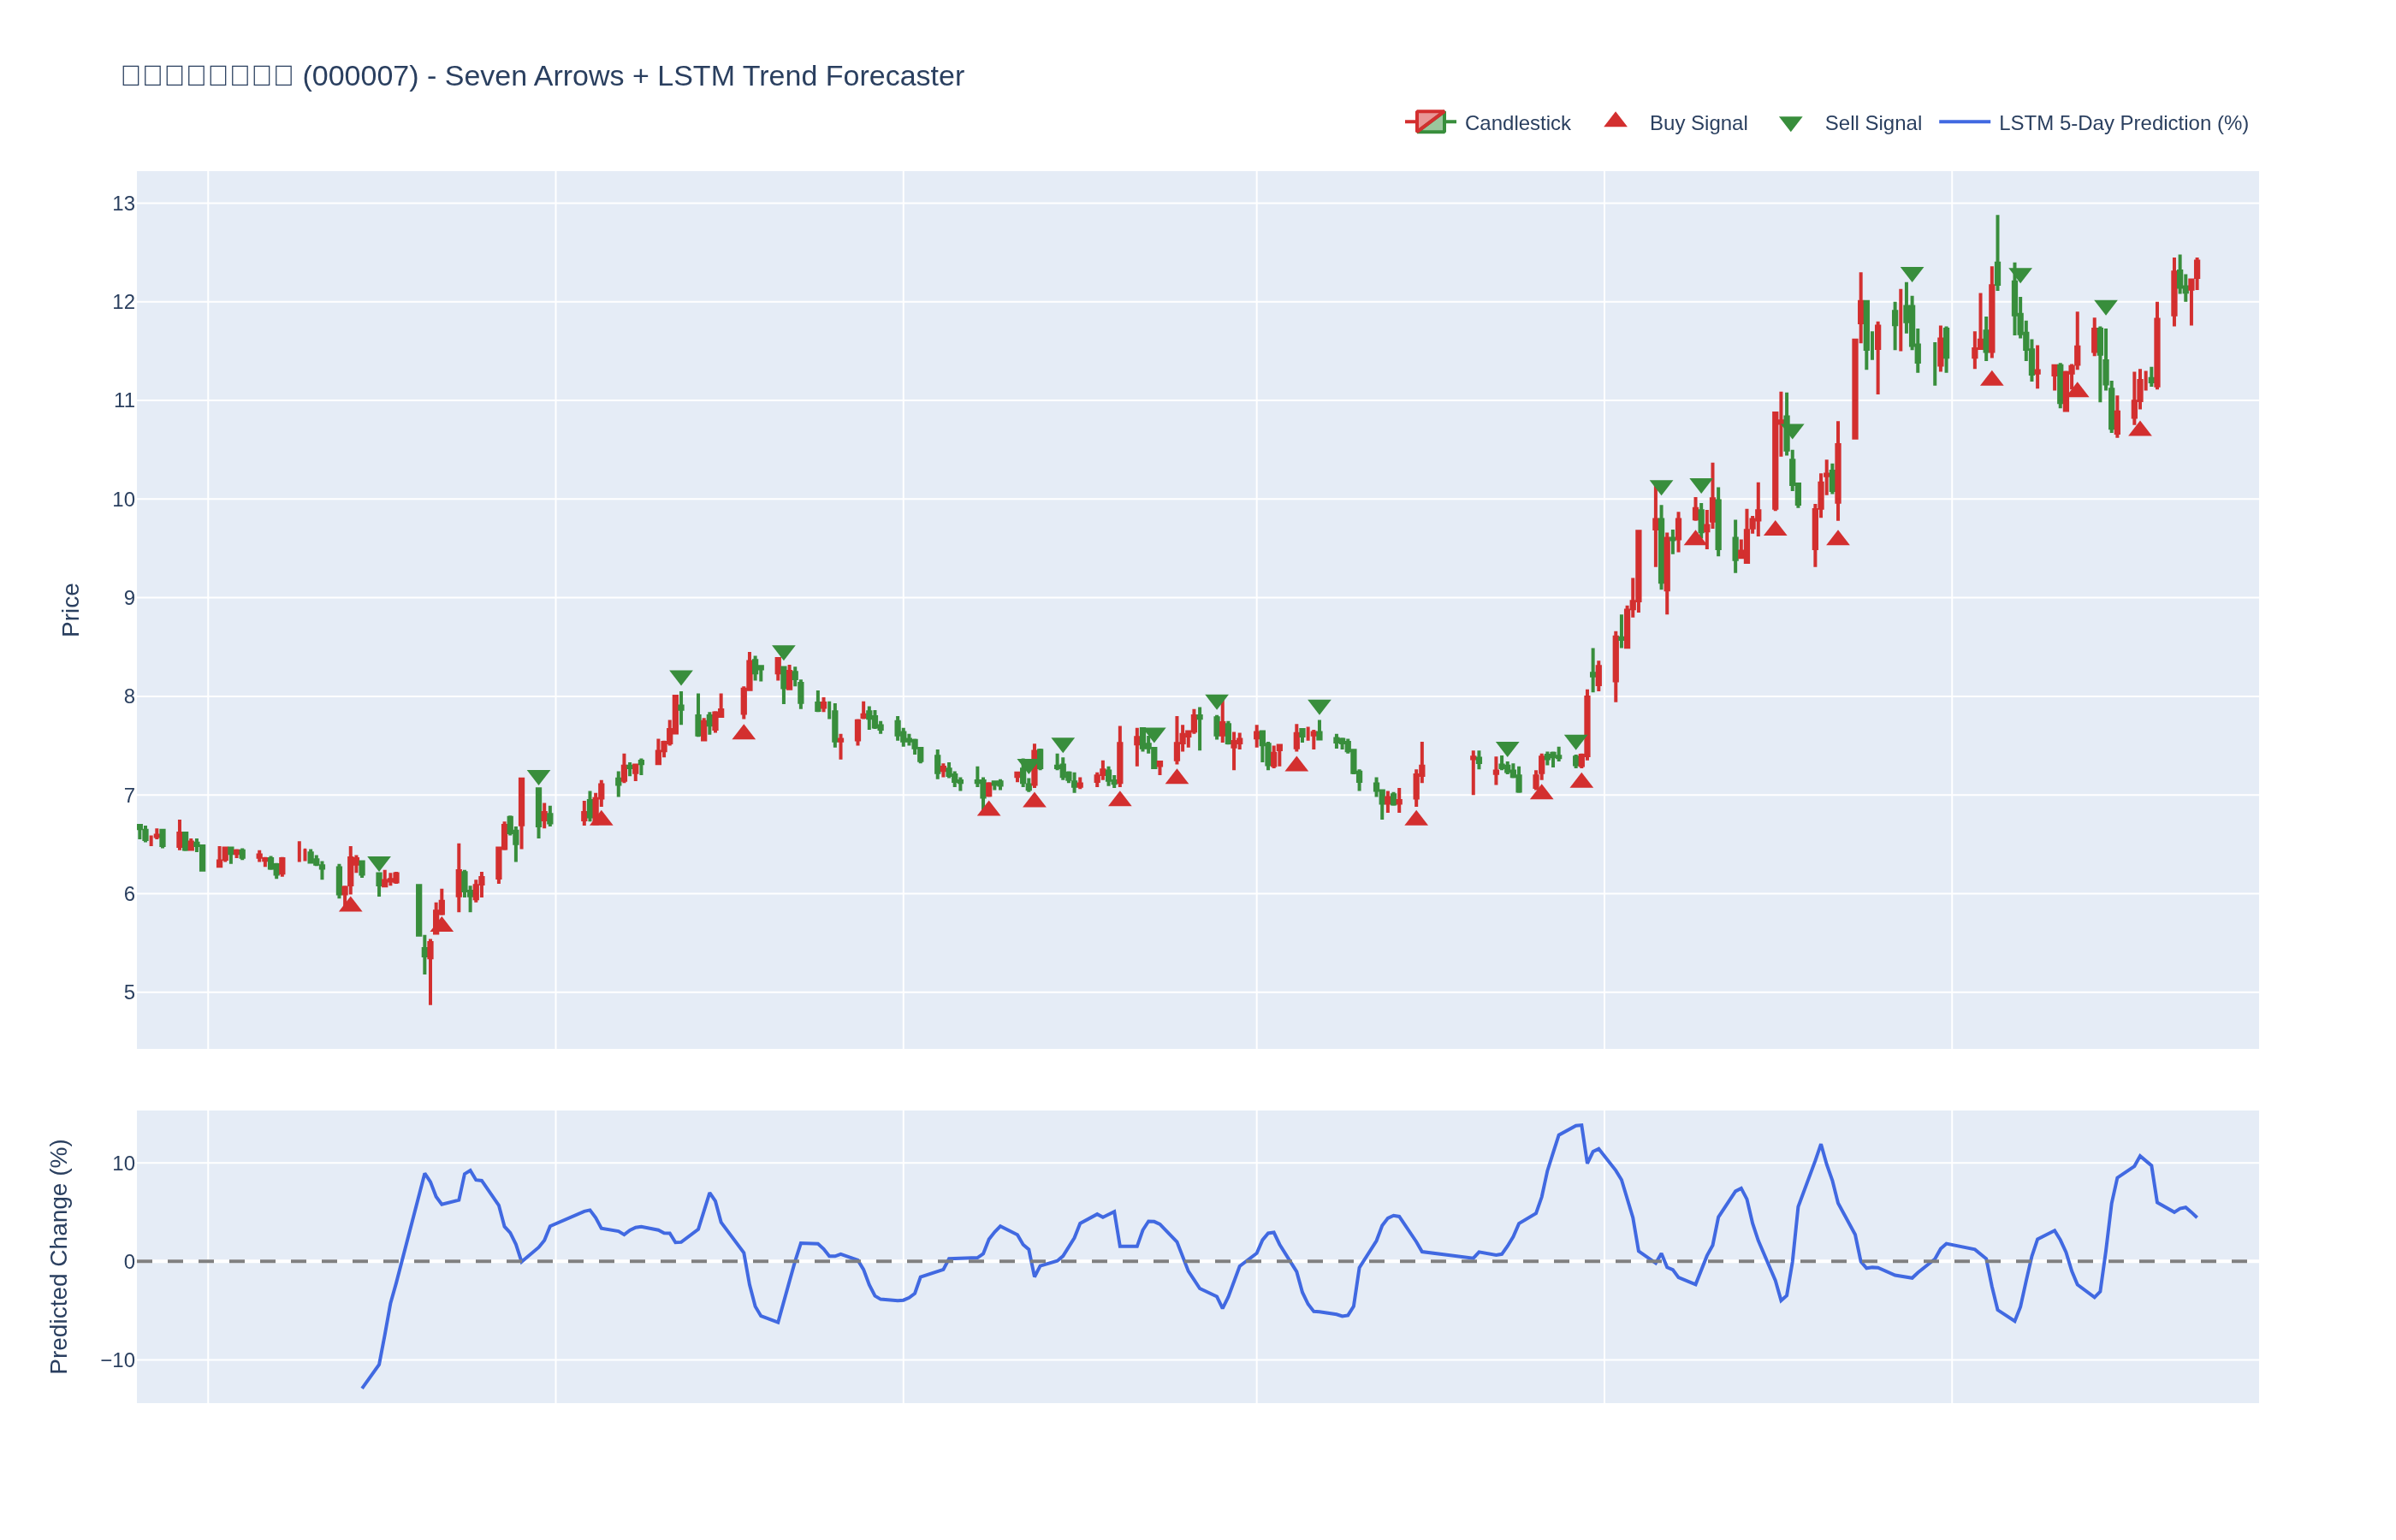The width and height of the screenshot is (2396, 1540).
Task: Click the sell signal marker above the 8.5 peak
Action: [x=783, y=653]
